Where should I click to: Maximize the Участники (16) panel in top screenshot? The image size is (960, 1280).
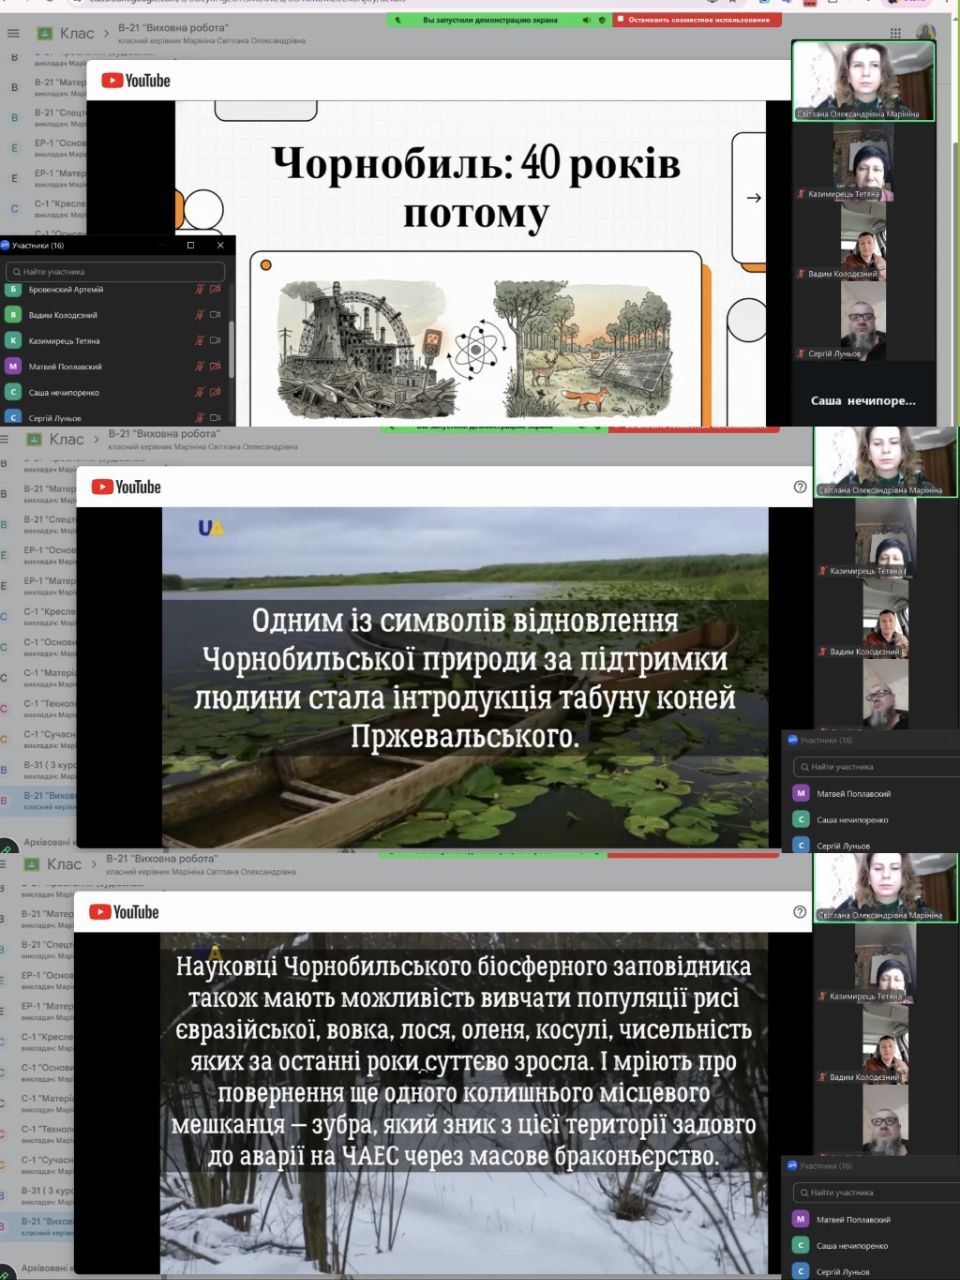pyautogui.click(x=190, y=245)
